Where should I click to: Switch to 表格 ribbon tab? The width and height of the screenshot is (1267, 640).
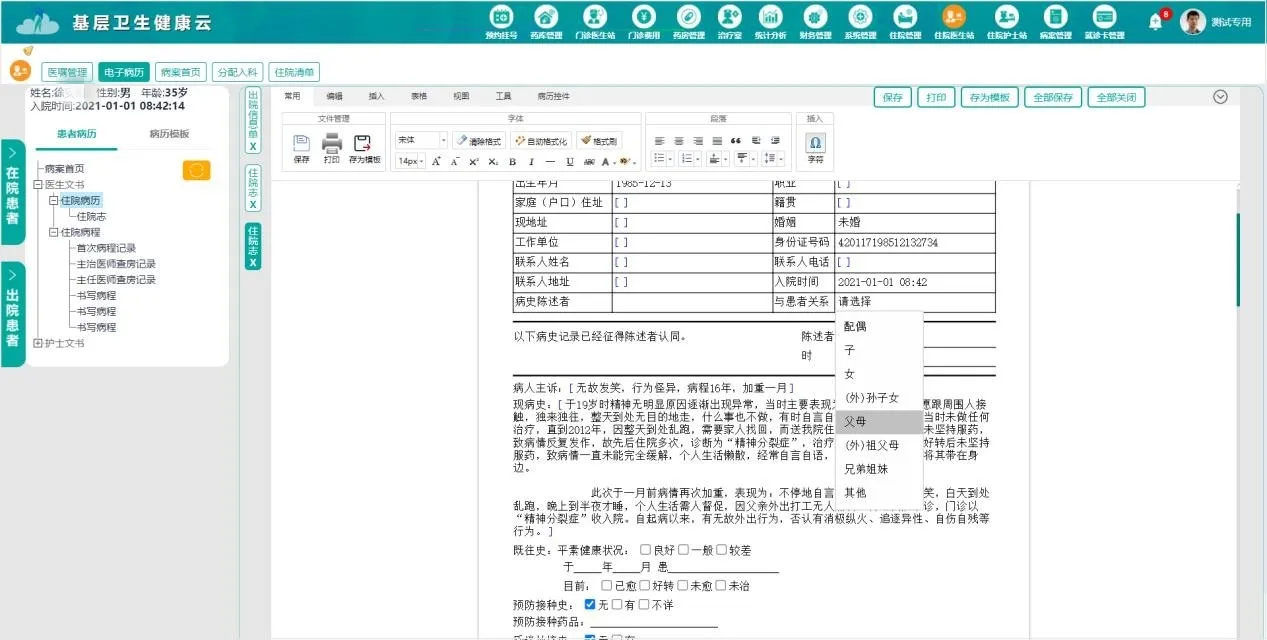(x=418, y=96)
